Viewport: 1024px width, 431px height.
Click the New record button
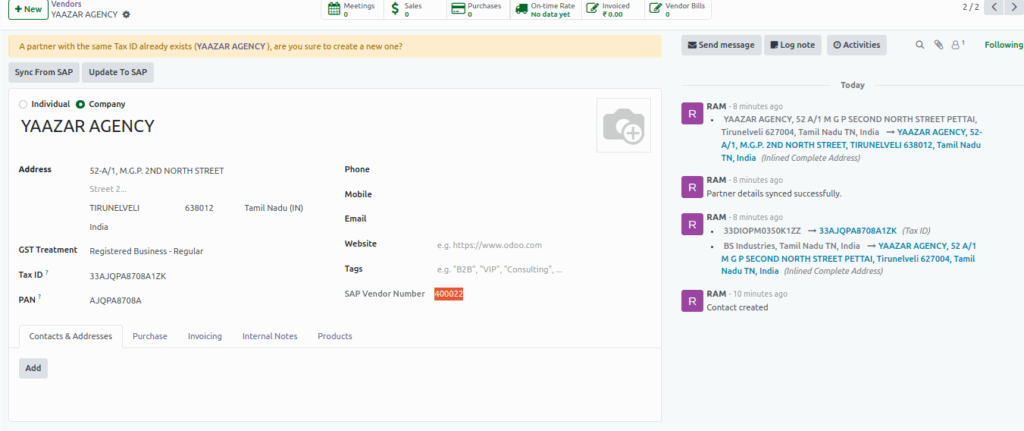click(x=27, y=9)
